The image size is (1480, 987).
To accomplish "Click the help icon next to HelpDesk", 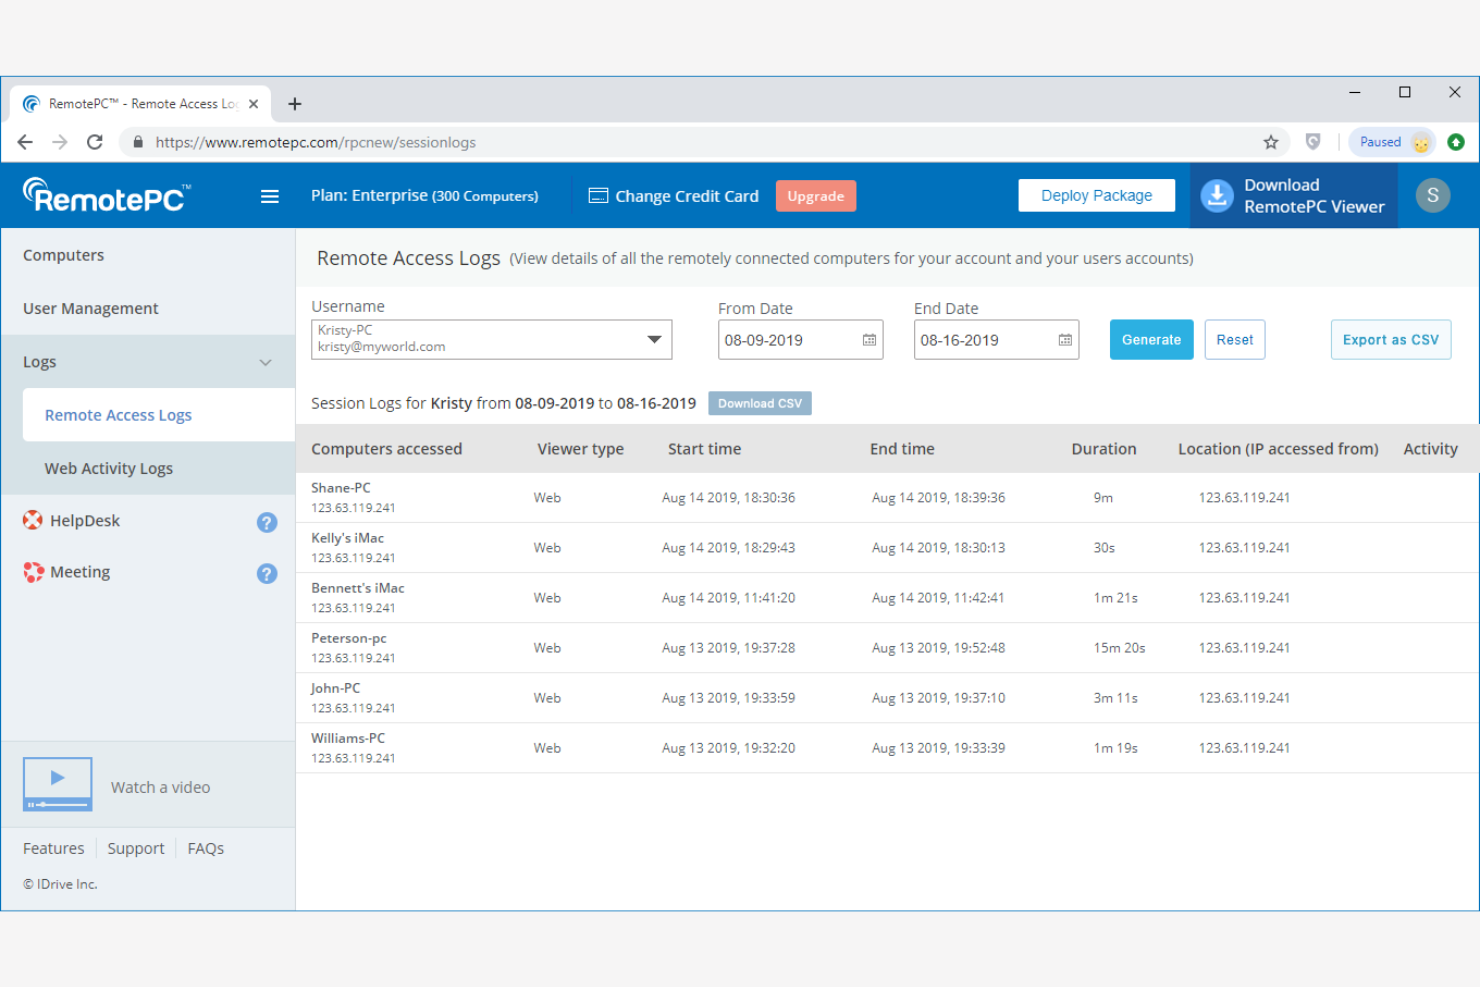I will [x=266, y=522].
